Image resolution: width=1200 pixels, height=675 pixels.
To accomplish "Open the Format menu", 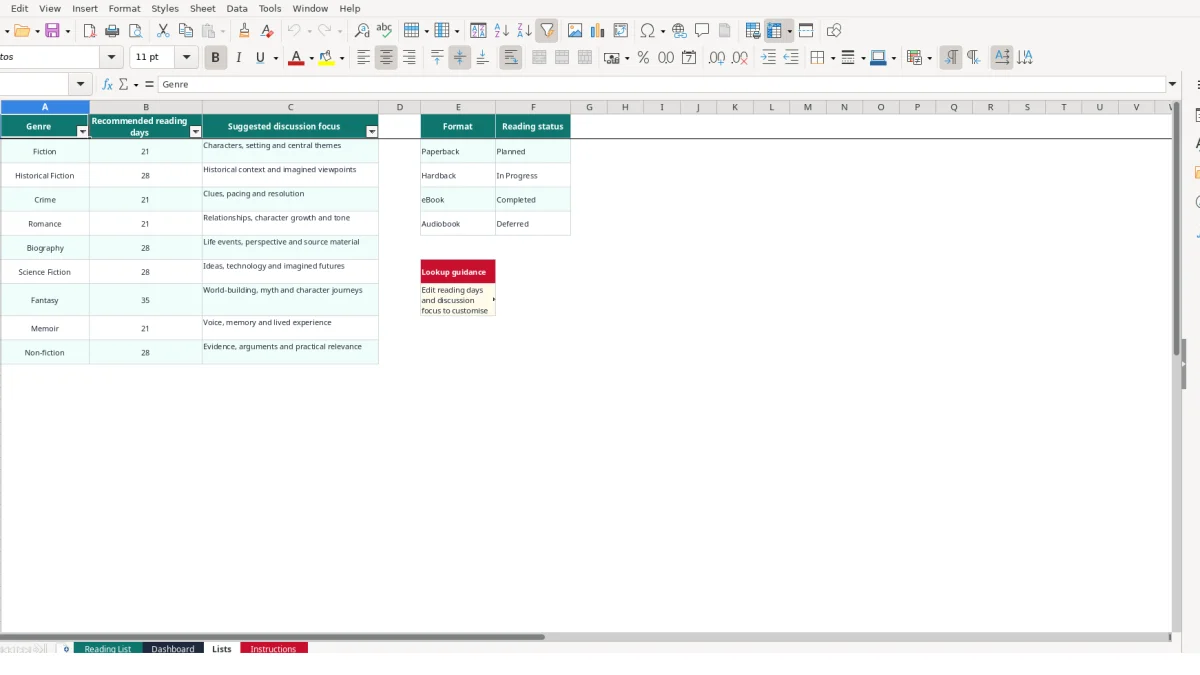I will (124, 8).
